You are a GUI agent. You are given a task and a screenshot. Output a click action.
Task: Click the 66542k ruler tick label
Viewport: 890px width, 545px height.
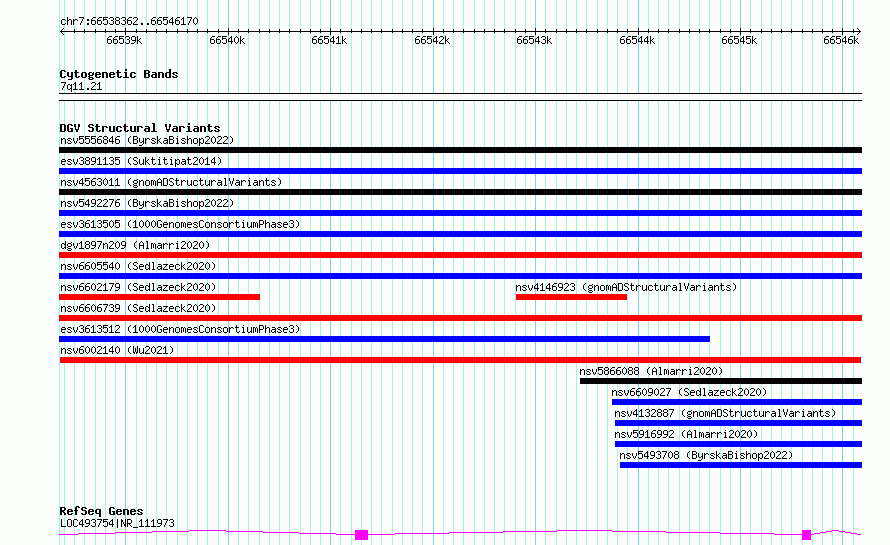pyautogui.click(x=432, y=40)
